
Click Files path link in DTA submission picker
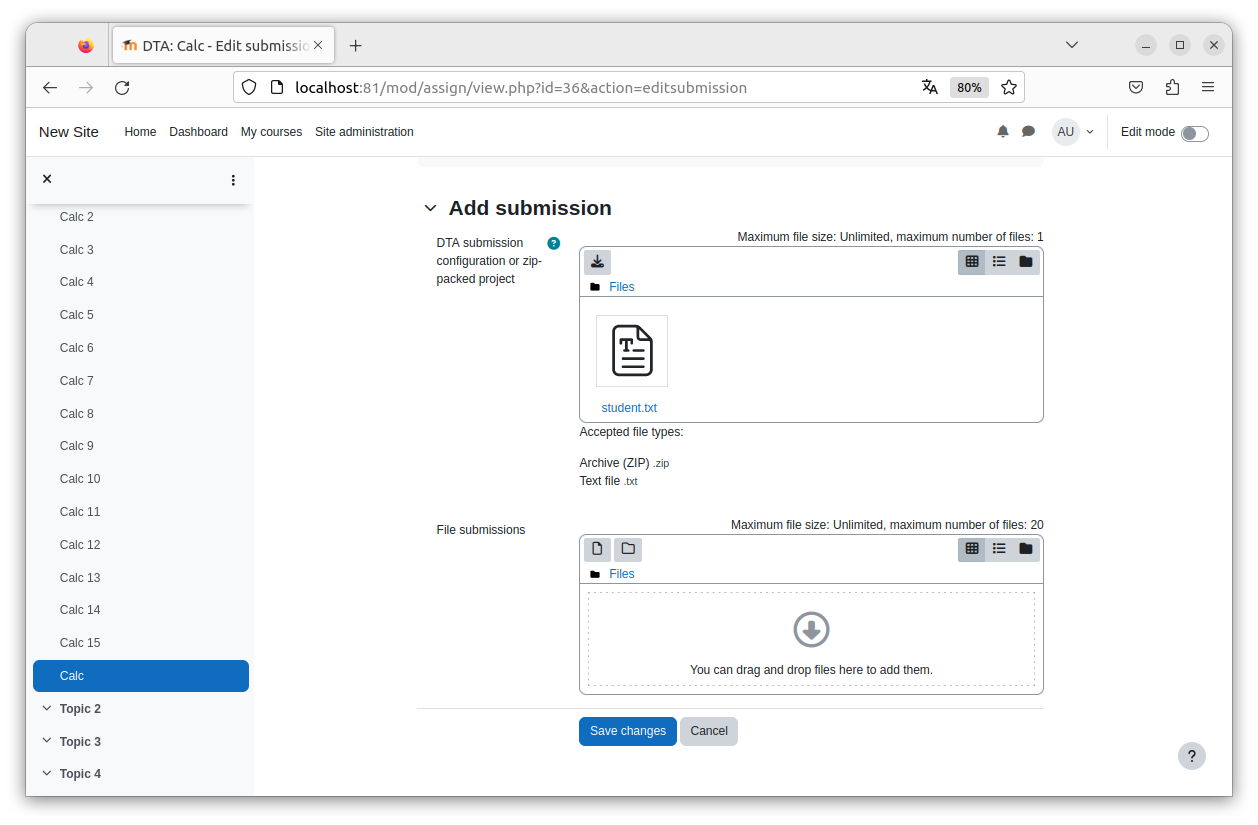click(x=622, y=287)
